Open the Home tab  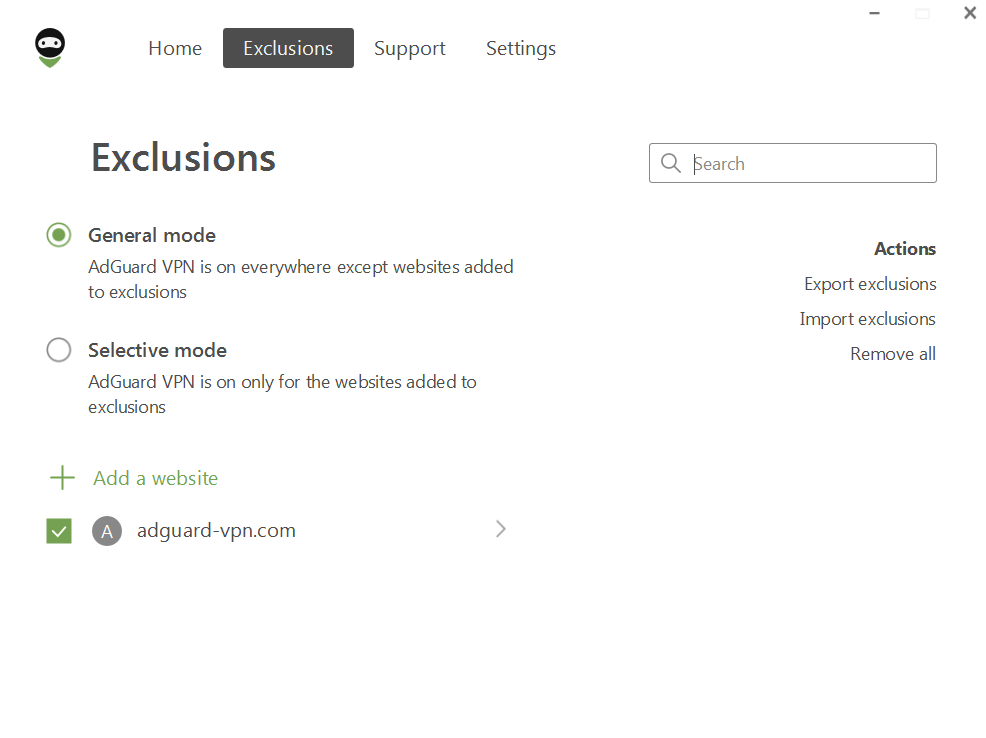point(175,48)
